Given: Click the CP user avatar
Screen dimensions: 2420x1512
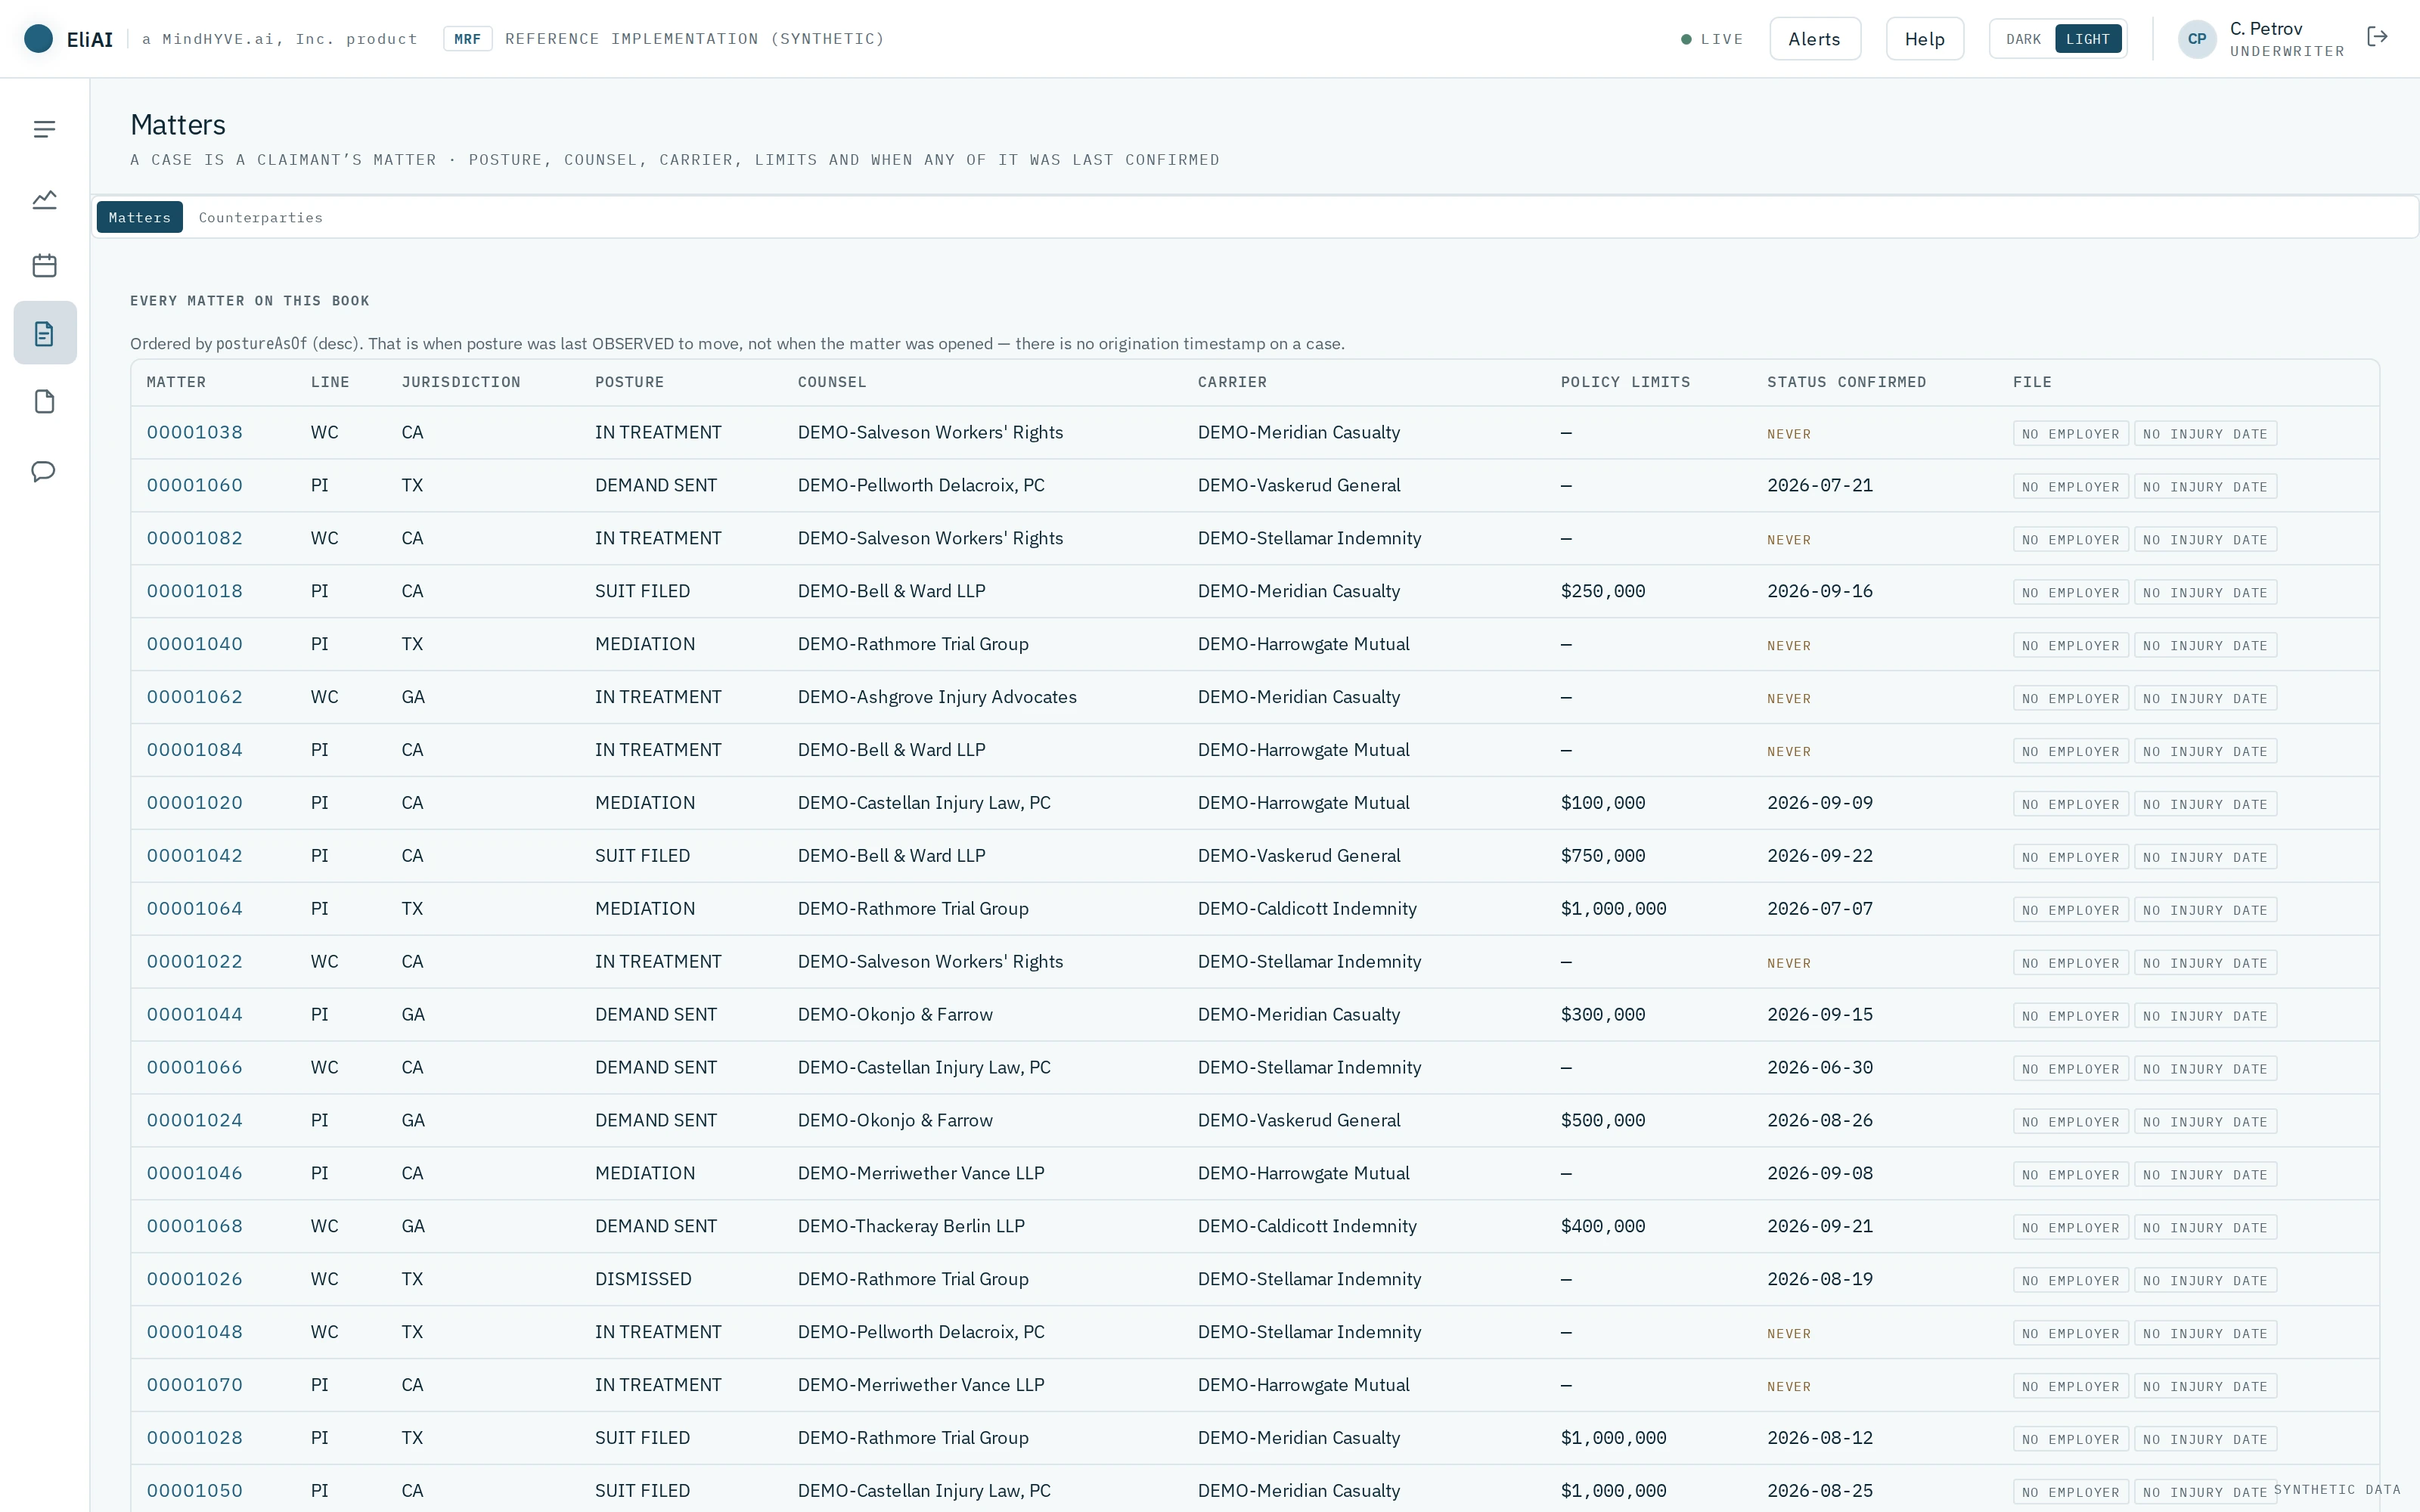Looking at the screenshot, I should pos(2197,39).
